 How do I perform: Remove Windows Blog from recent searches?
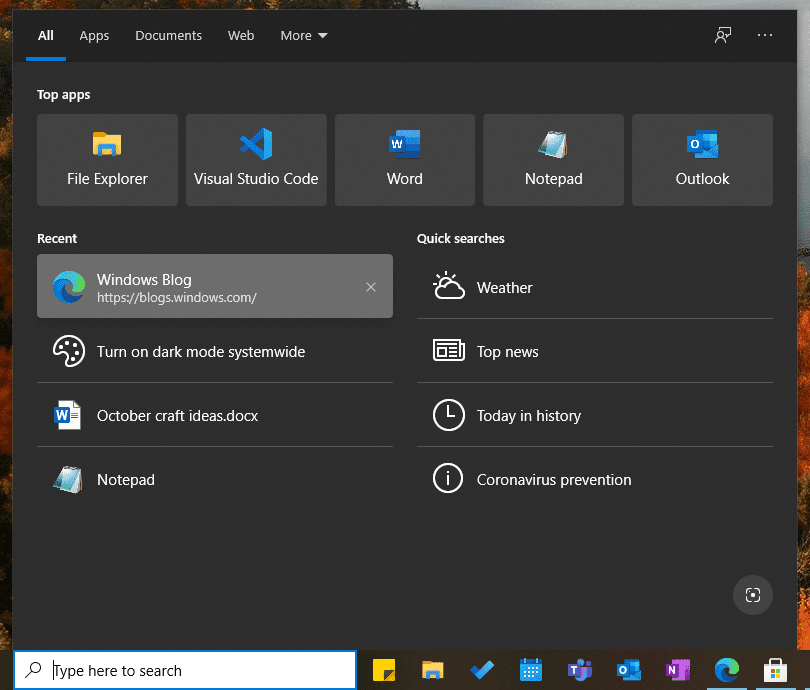[x=371, y=286]
